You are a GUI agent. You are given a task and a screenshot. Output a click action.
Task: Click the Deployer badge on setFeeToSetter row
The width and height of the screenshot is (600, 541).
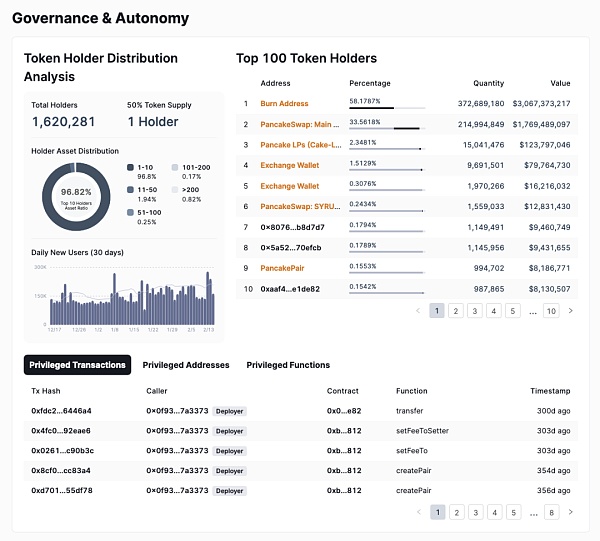pyautogui.click(x=230, y=431)
